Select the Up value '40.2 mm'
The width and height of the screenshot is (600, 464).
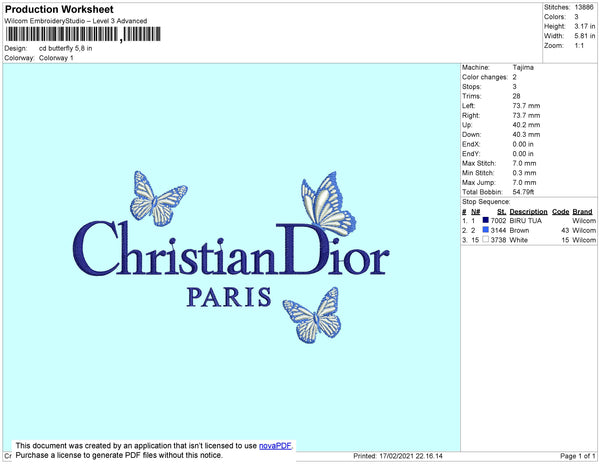click(x=526, y=125)
